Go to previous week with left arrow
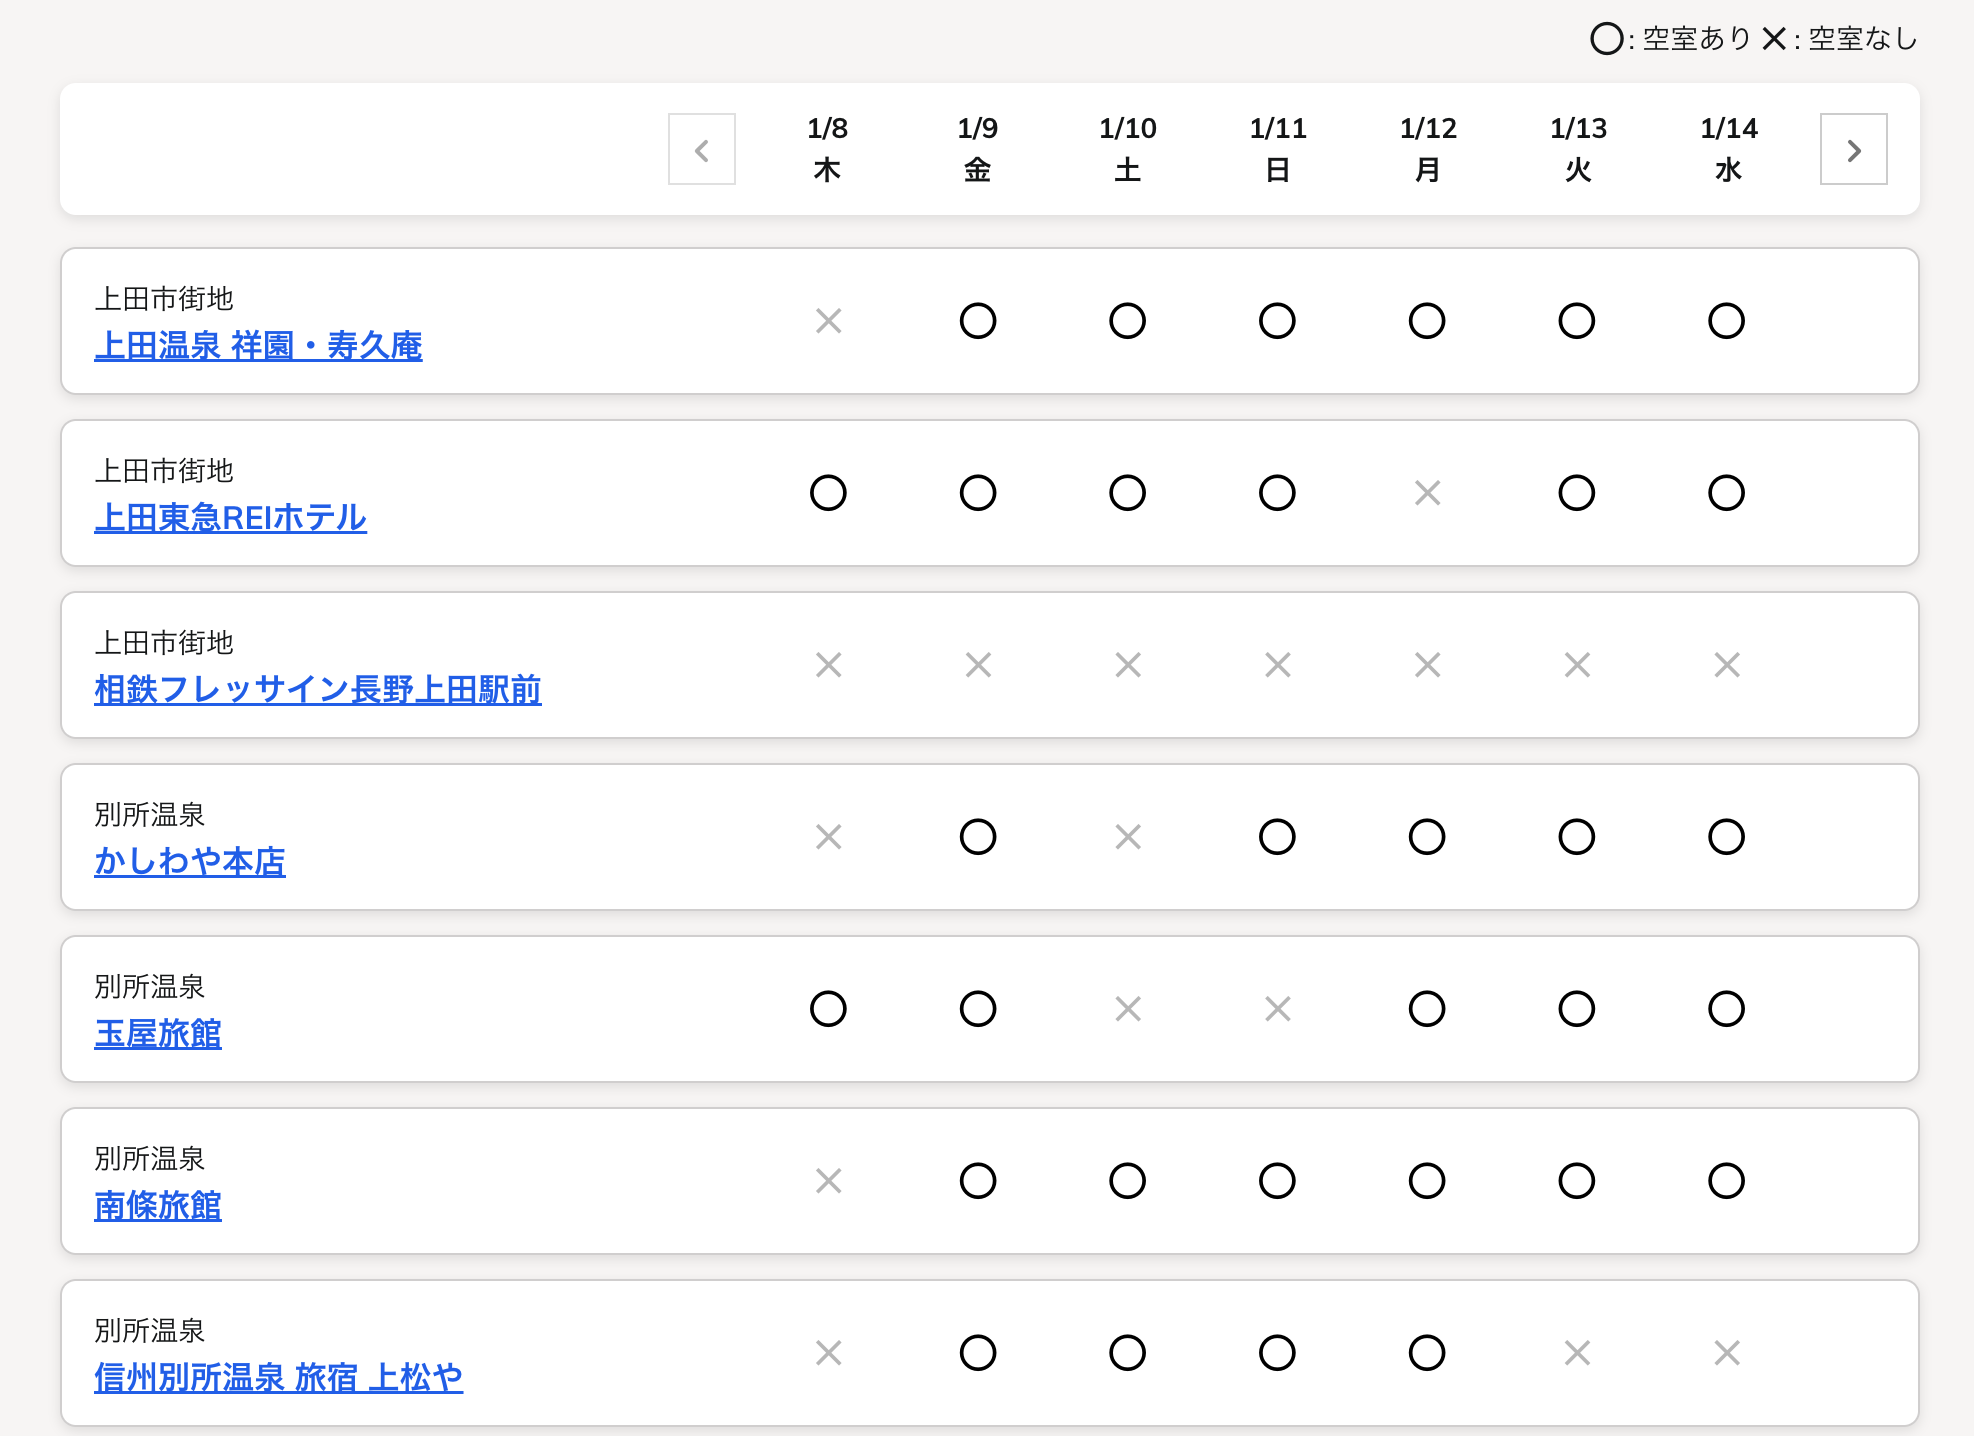The image size is (1974, 1436). pos(702,150)
